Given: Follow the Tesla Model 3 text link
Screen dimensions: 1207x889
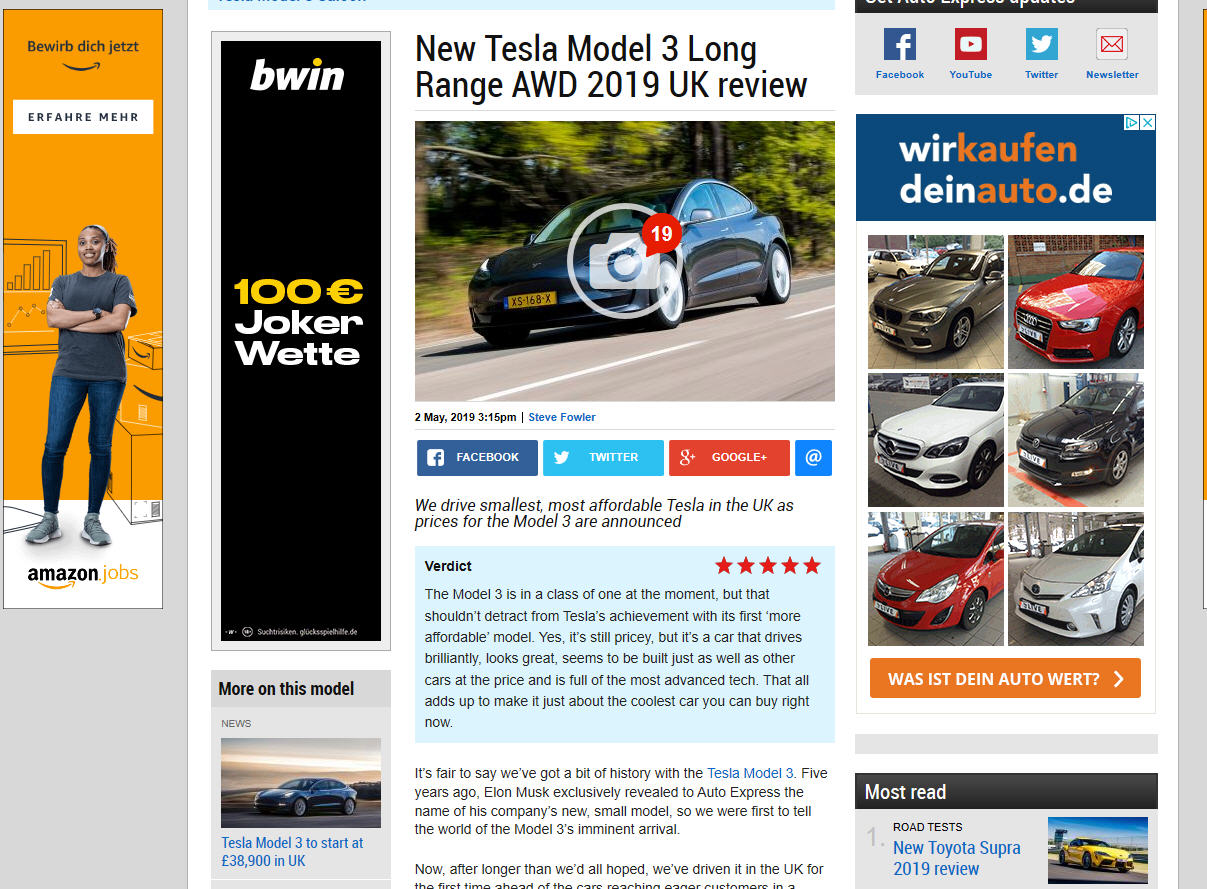Looking at the screenshot, I should click(x=750, y=773).
